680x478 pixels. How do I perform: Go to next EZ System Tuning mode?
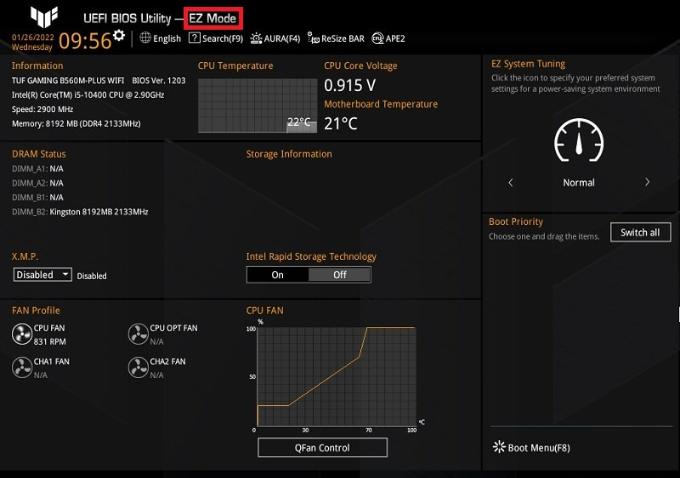647,182
